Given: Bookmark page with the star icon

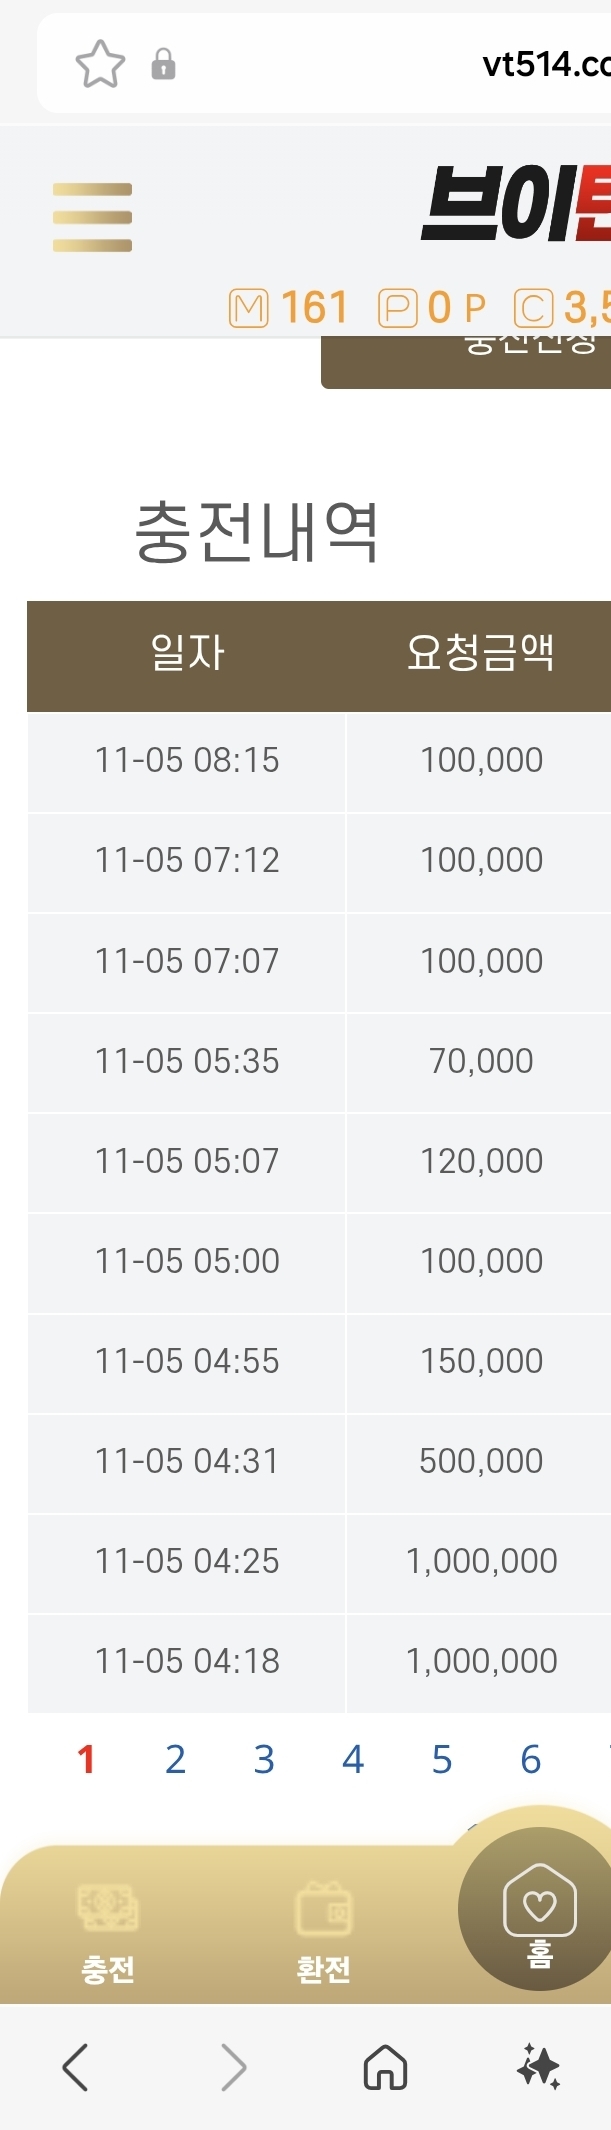Looking at the screenshot, I should [100, 65].
